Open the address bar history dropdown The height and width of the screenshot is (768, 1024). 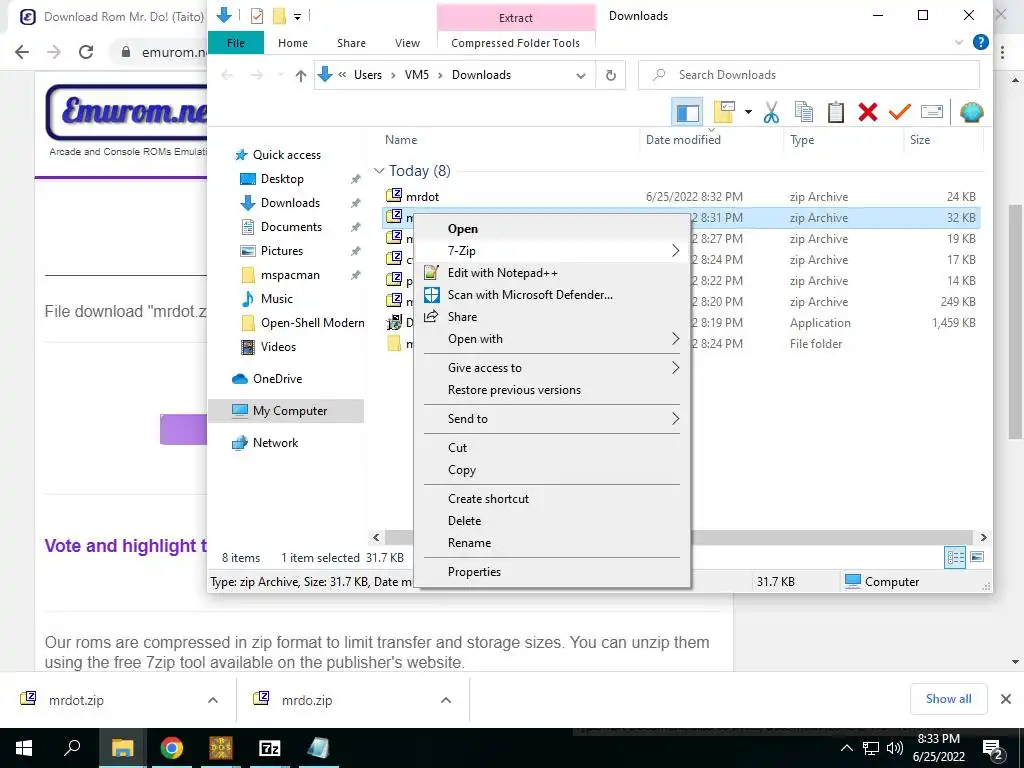pyautogui.click(x=581, y=75)
